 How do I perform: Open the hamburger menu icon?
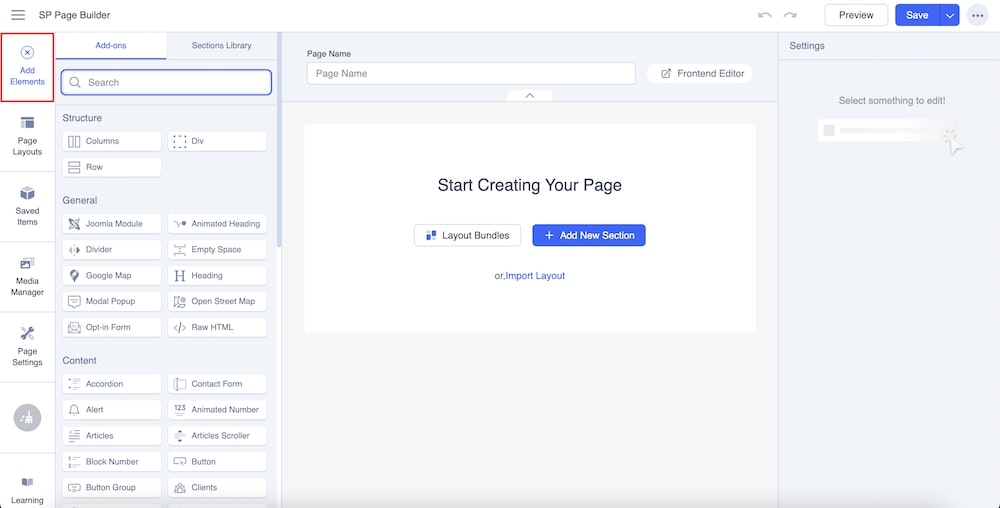click(18, 15)
